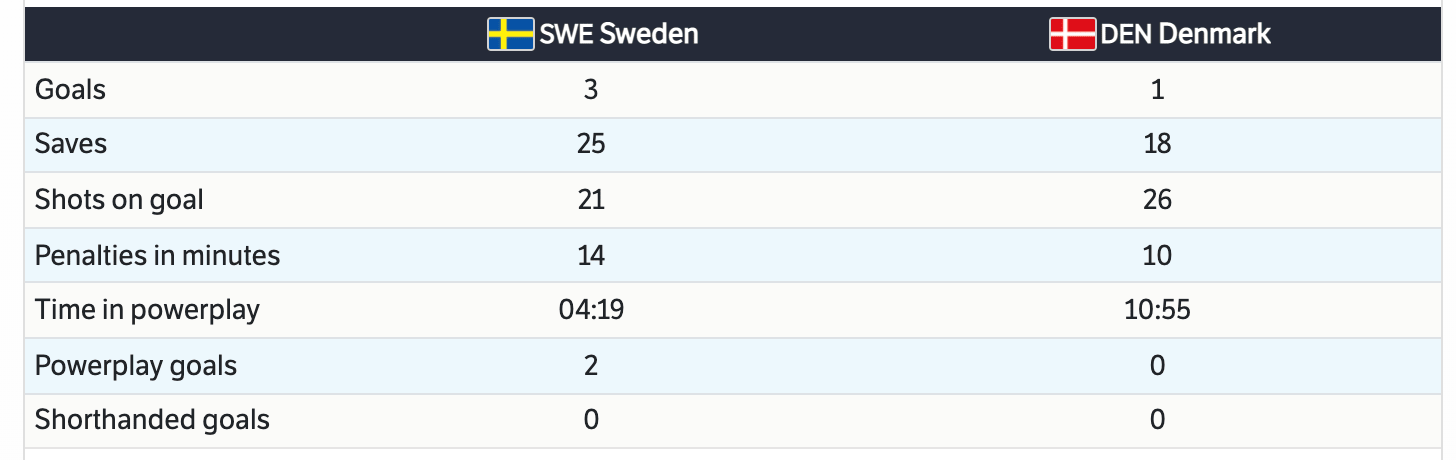Click Sweden's saves value 25
Image resolution: width=1456 pixels, height=460 pixels.
[591, 144]
